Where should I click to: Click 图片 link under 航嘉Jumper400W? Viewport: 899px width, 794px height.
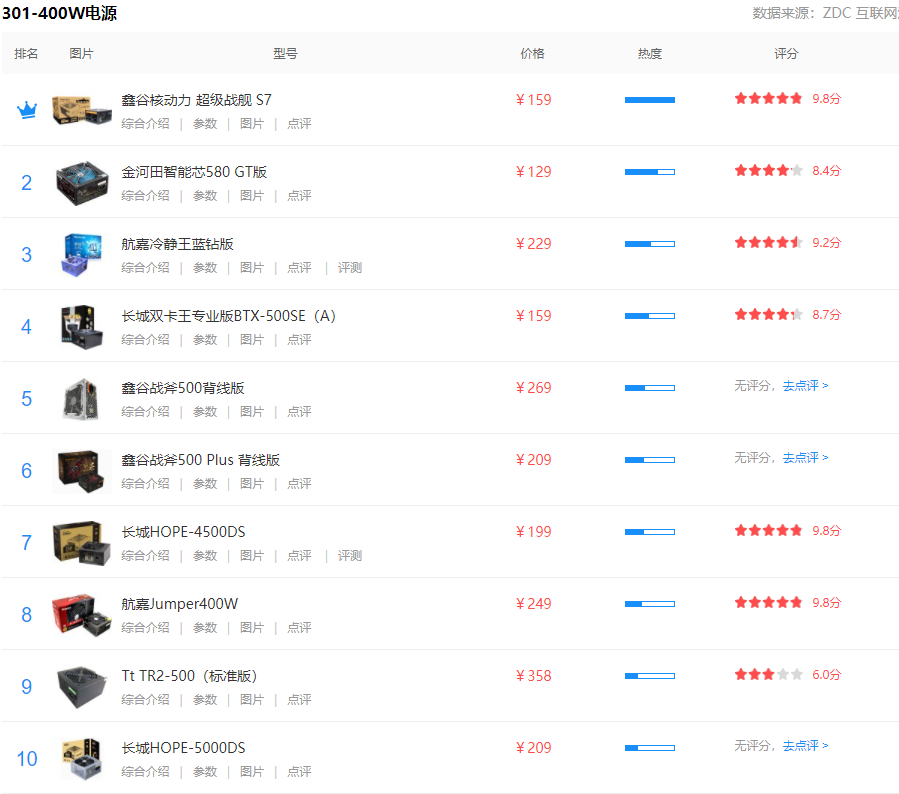(252, 628)
